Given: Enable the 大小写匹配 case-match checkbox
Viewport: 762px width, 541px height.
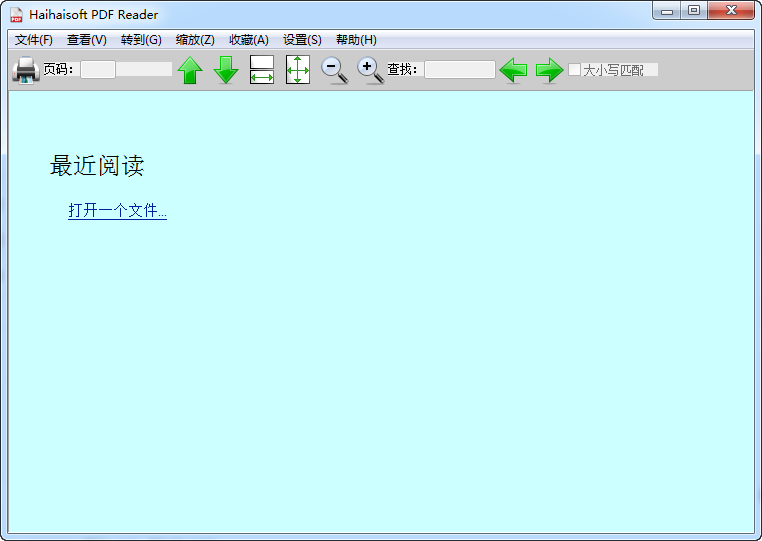Looking at the screenshot, I should [575, 70].
